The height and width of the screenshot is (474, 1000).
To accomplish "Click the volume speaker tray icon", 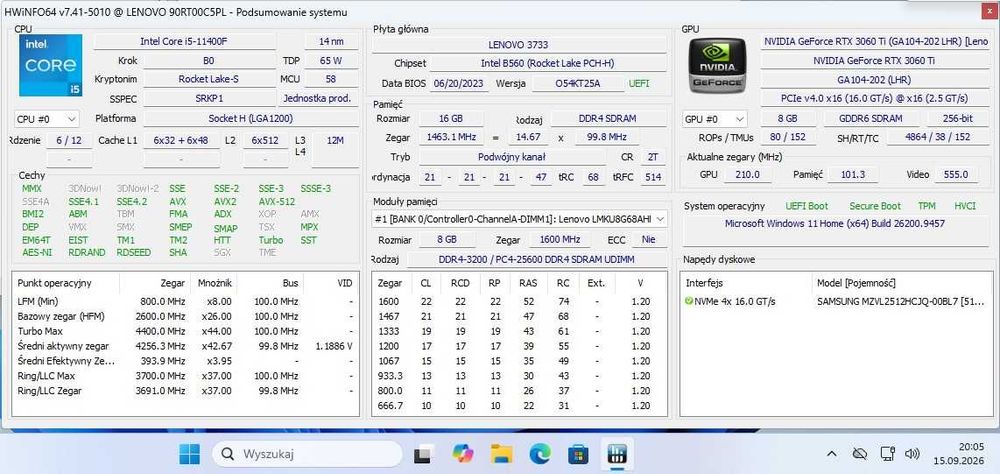I will pyautogui.click(x=912, y=454).
